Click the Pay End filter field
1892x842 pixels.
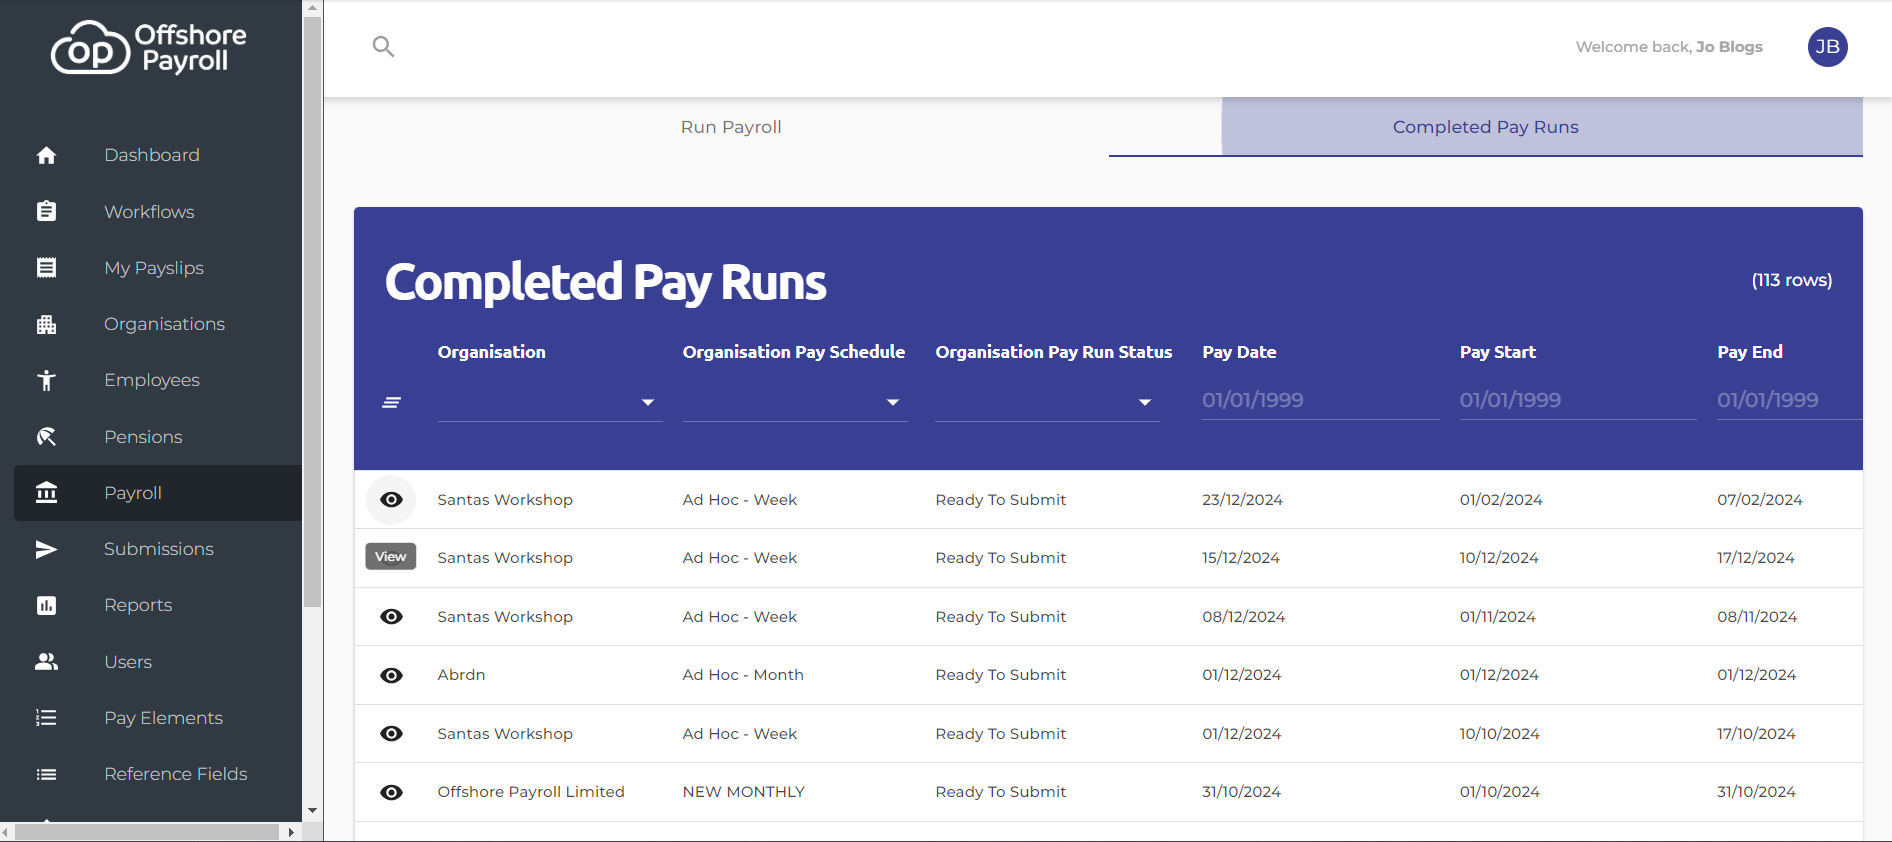[x=1789, y=400]
